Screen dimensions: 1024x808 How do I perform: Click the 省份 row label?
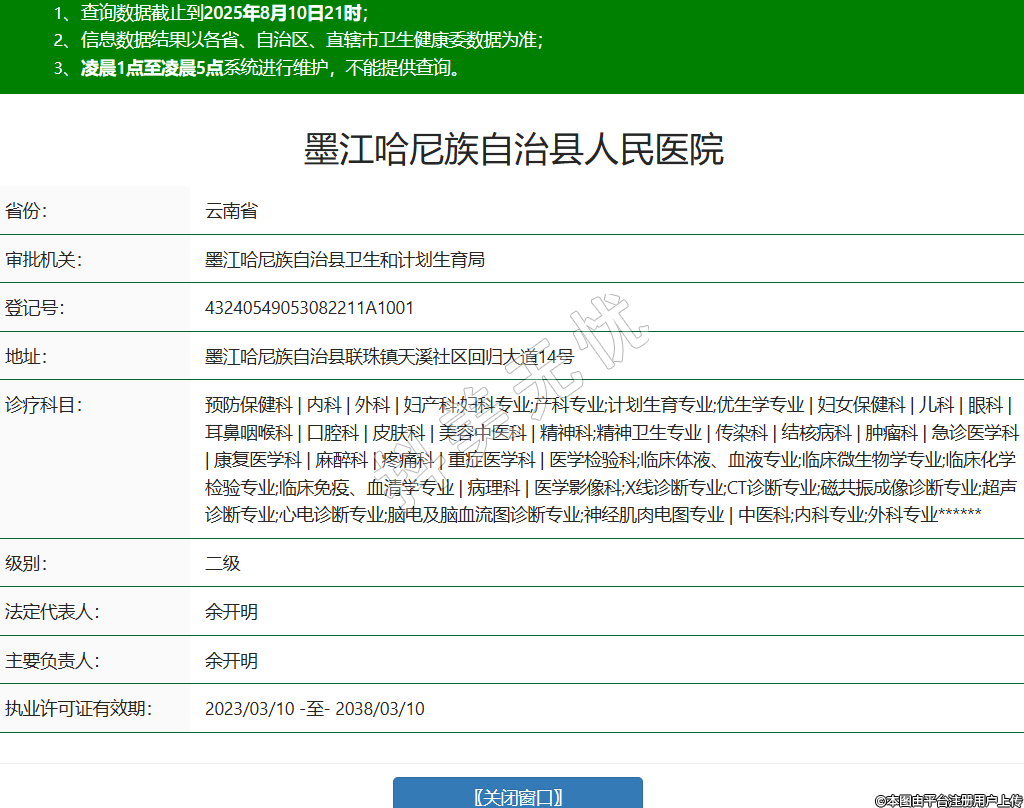pyautogui.click(x=26, y=211)
